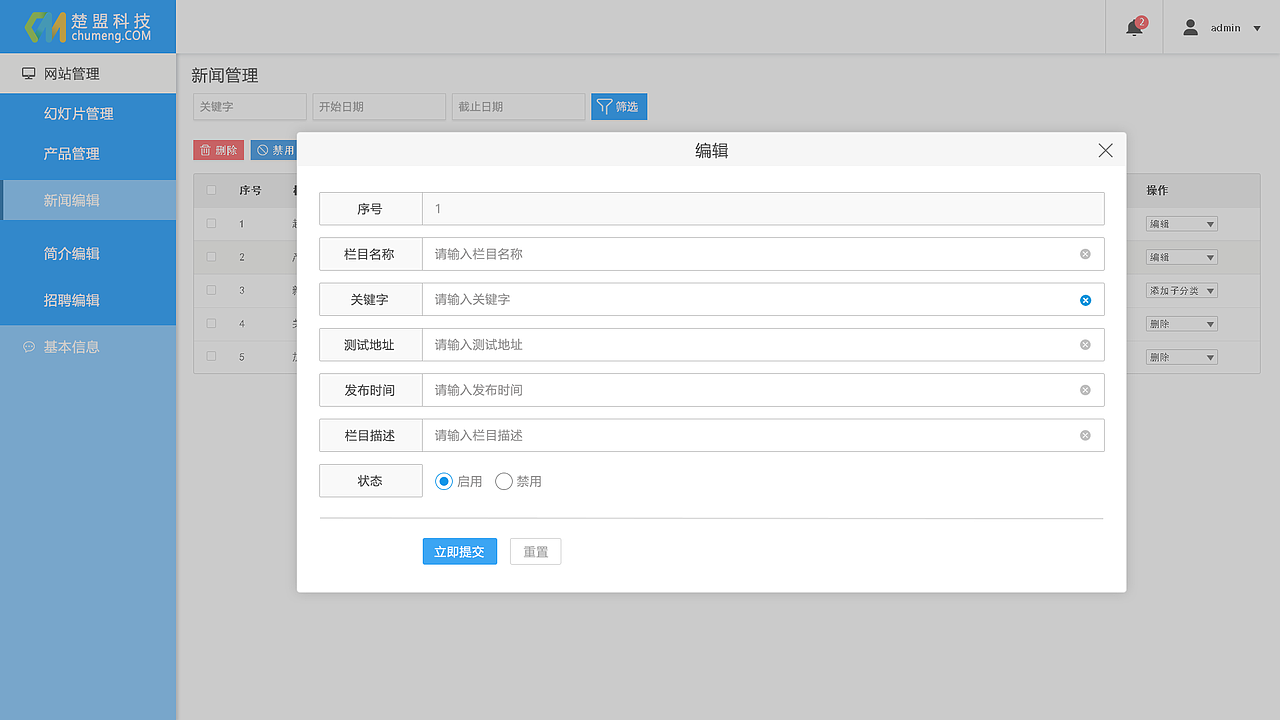
Task: Click the 测试地址 input field
Action: [763, 345]
